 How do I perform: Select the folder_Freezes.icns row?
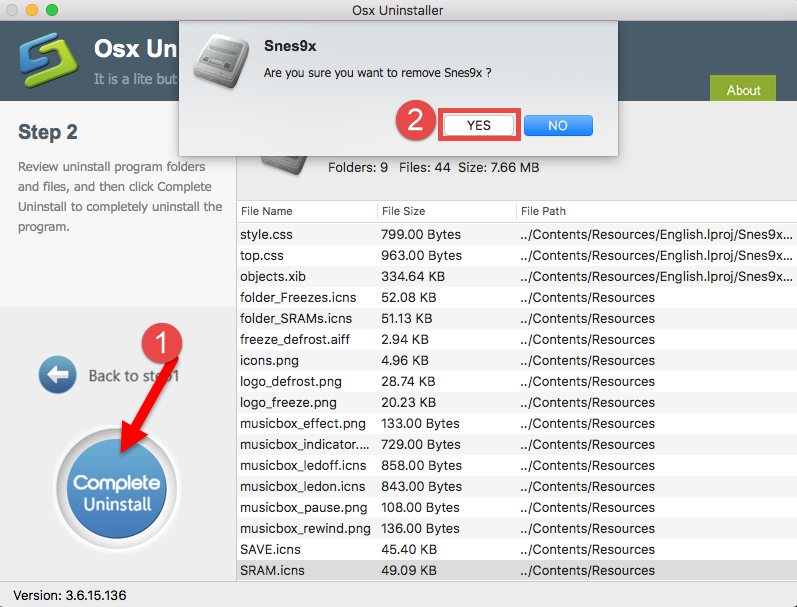pos(516,297)
